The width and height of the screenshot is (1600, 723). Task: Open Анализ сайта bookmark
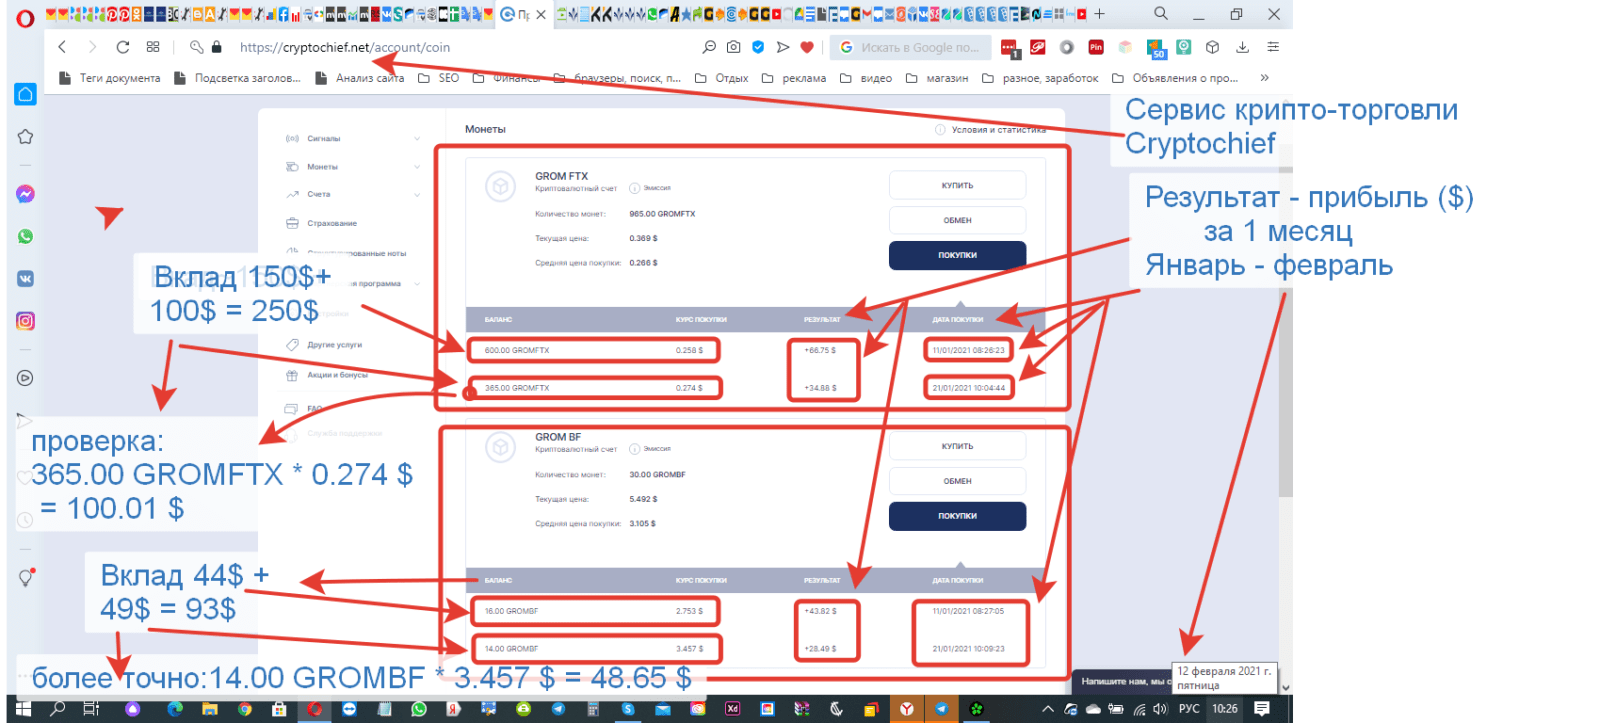[360, 78]
